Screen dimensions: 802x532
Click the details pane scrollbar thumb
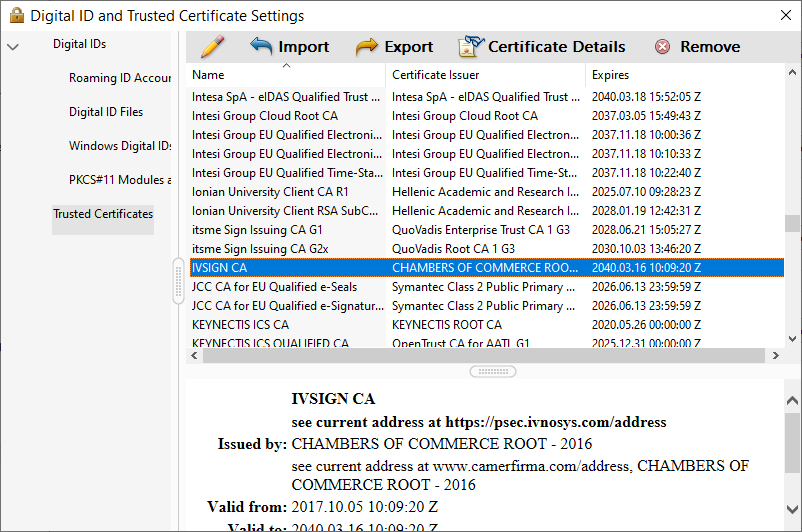(x=792, y=442)
